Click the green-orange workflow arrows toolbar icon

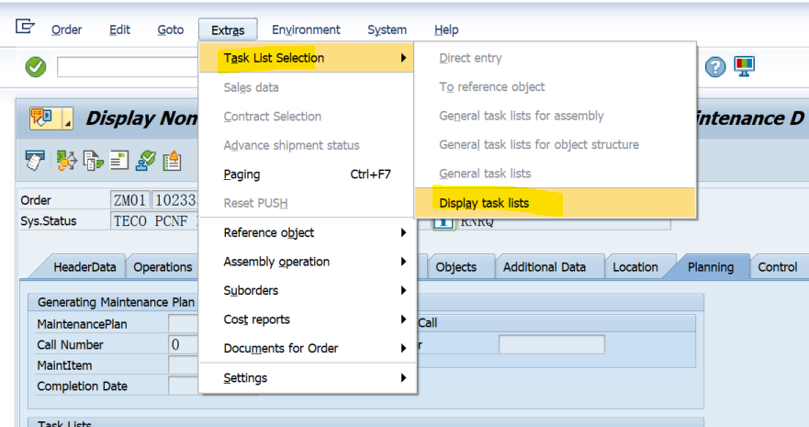[x=67, y=160]
